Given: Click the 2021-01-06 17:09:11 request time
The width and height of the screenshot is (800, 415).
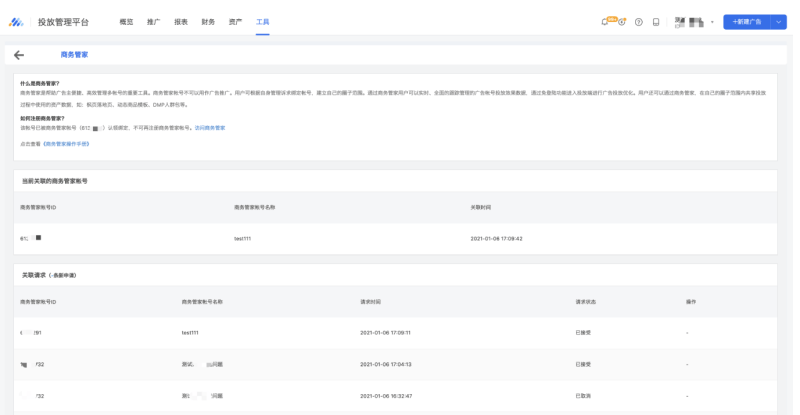Looking at the screenshot, I should coord(385,333).
